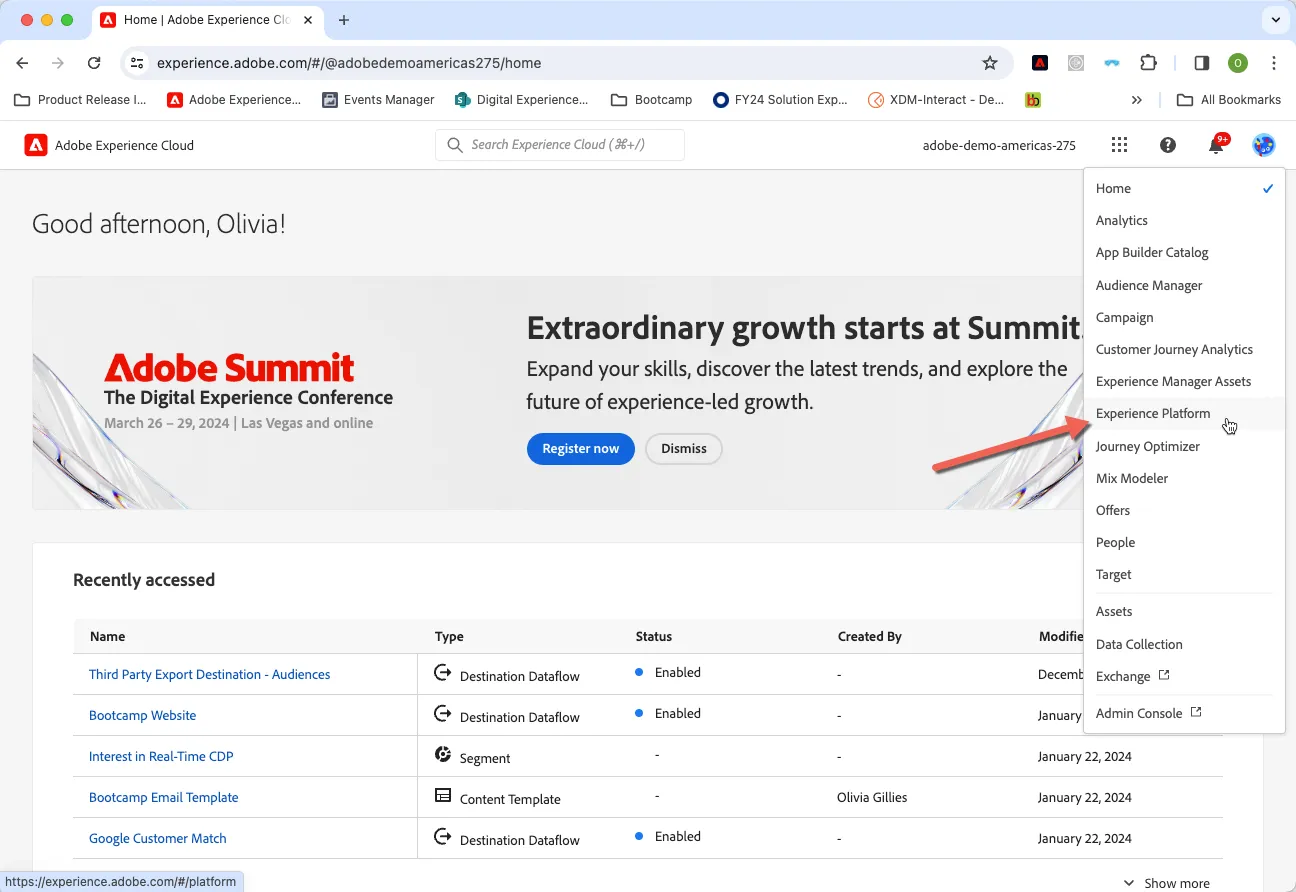Open the external Exchange link icon
The height and width of the screenshot is (892, 1296).
pyautogui.click(x=1164, y=676)
